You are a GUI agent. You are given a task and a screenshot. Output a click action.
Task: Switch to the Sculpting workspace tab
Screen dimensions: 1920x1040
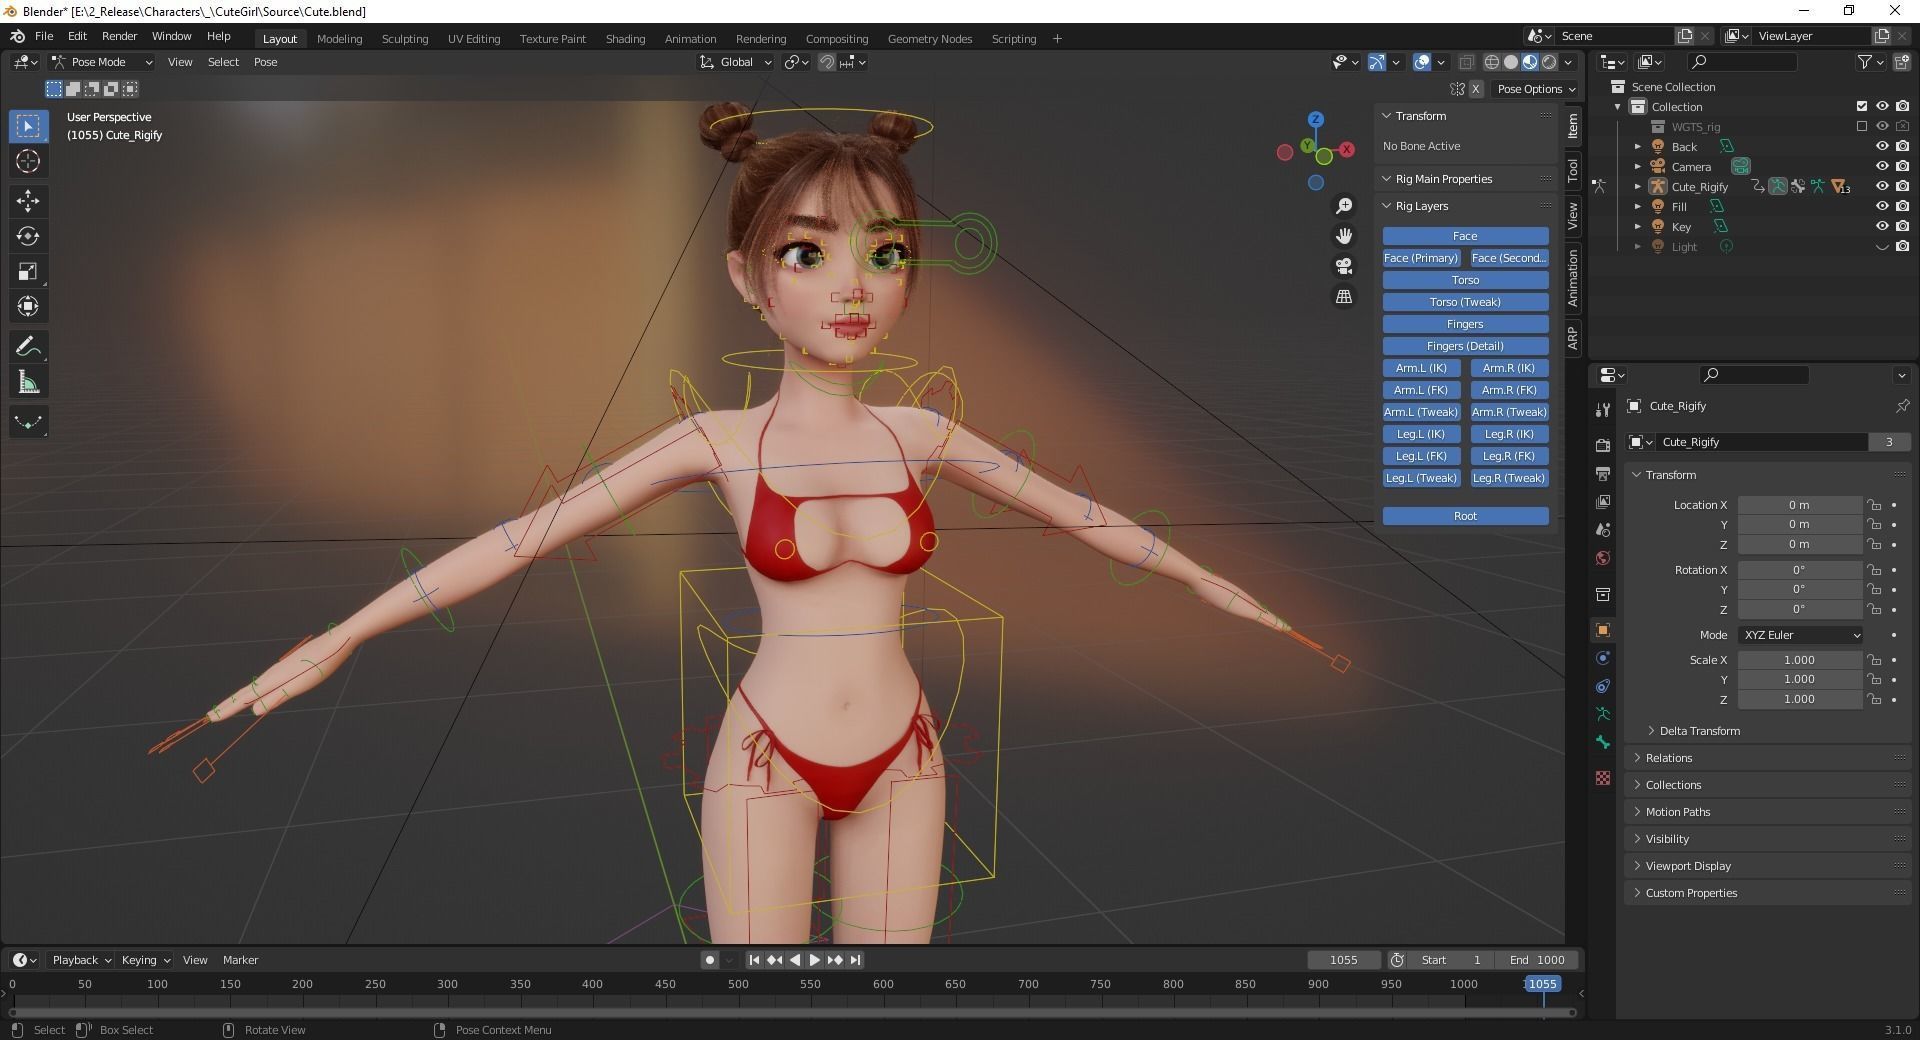pos(404,39)
